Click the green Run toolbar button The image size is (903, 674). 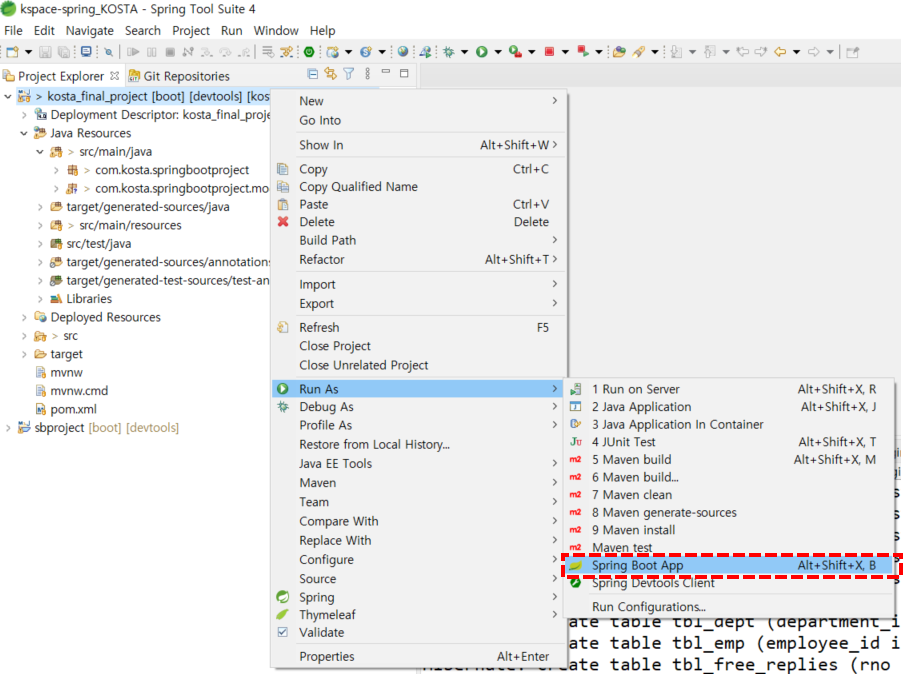pyautogui.click(x=482, y=52)
